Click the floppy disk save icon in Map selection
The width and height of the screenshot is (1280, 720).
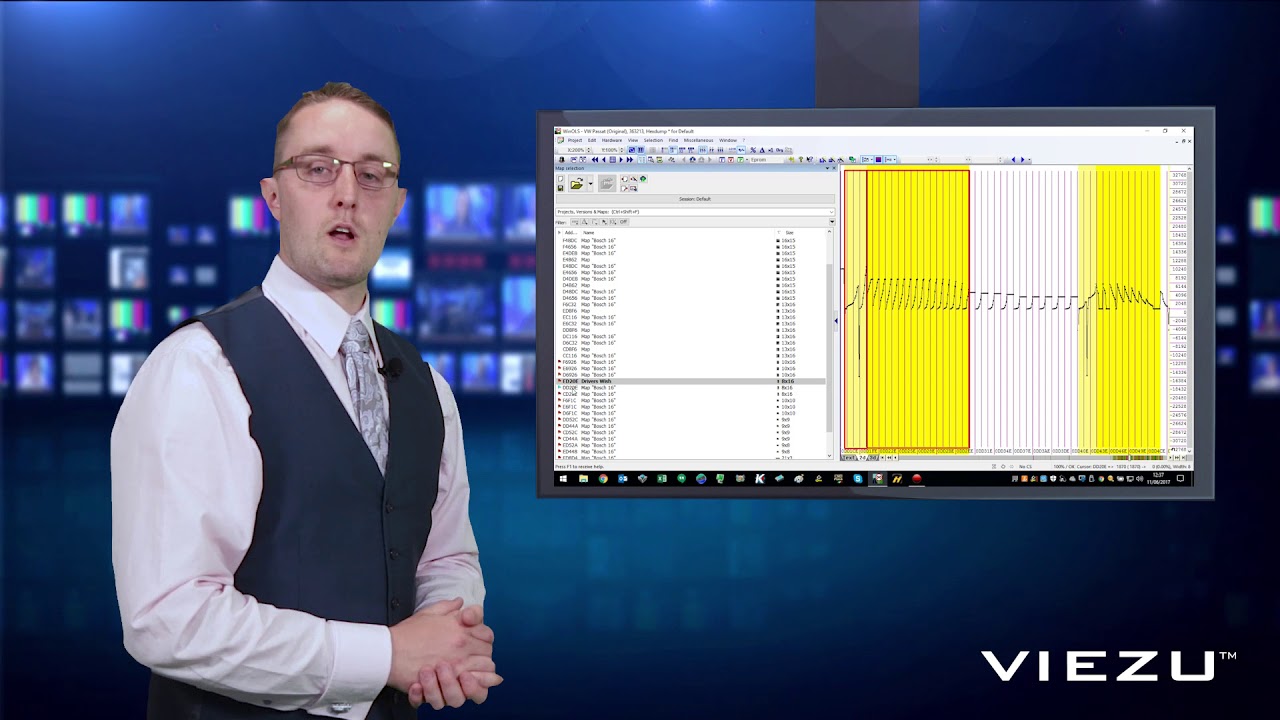560,188
